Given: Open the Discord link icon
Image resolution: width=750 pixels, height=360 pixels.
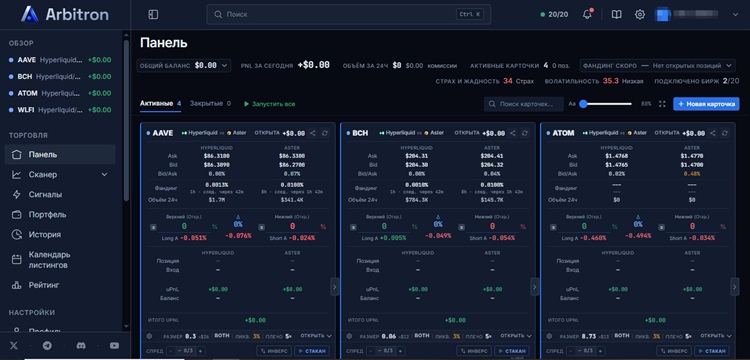Looking at the screenshot, I should tap(80, 346).
